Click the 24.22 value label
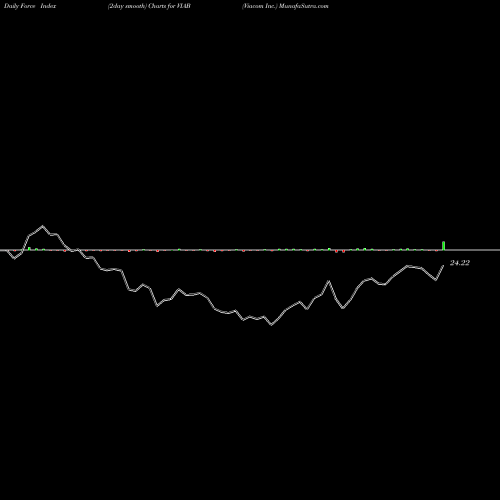Screen dimensions: 500x500 click(460, 263)
